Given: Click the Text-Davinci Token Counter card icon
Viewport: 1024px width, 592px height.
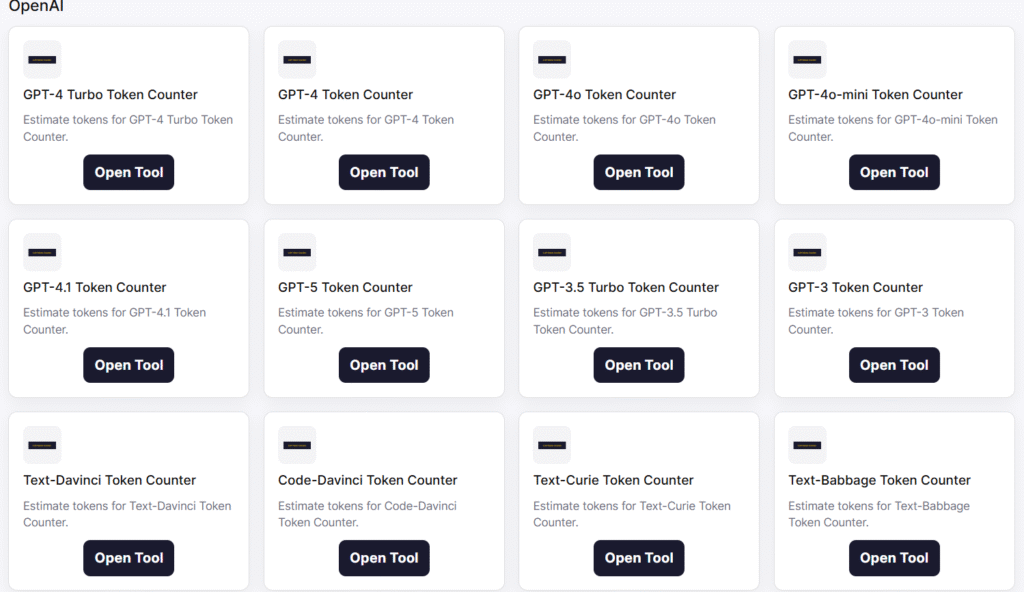Looking at the screenshot, I should (42, 445).
